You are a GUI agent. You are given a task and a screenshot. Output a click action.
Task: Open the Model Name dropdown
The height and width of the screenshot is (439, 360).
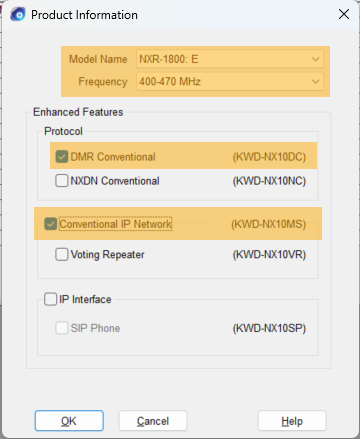coord(230,59)
